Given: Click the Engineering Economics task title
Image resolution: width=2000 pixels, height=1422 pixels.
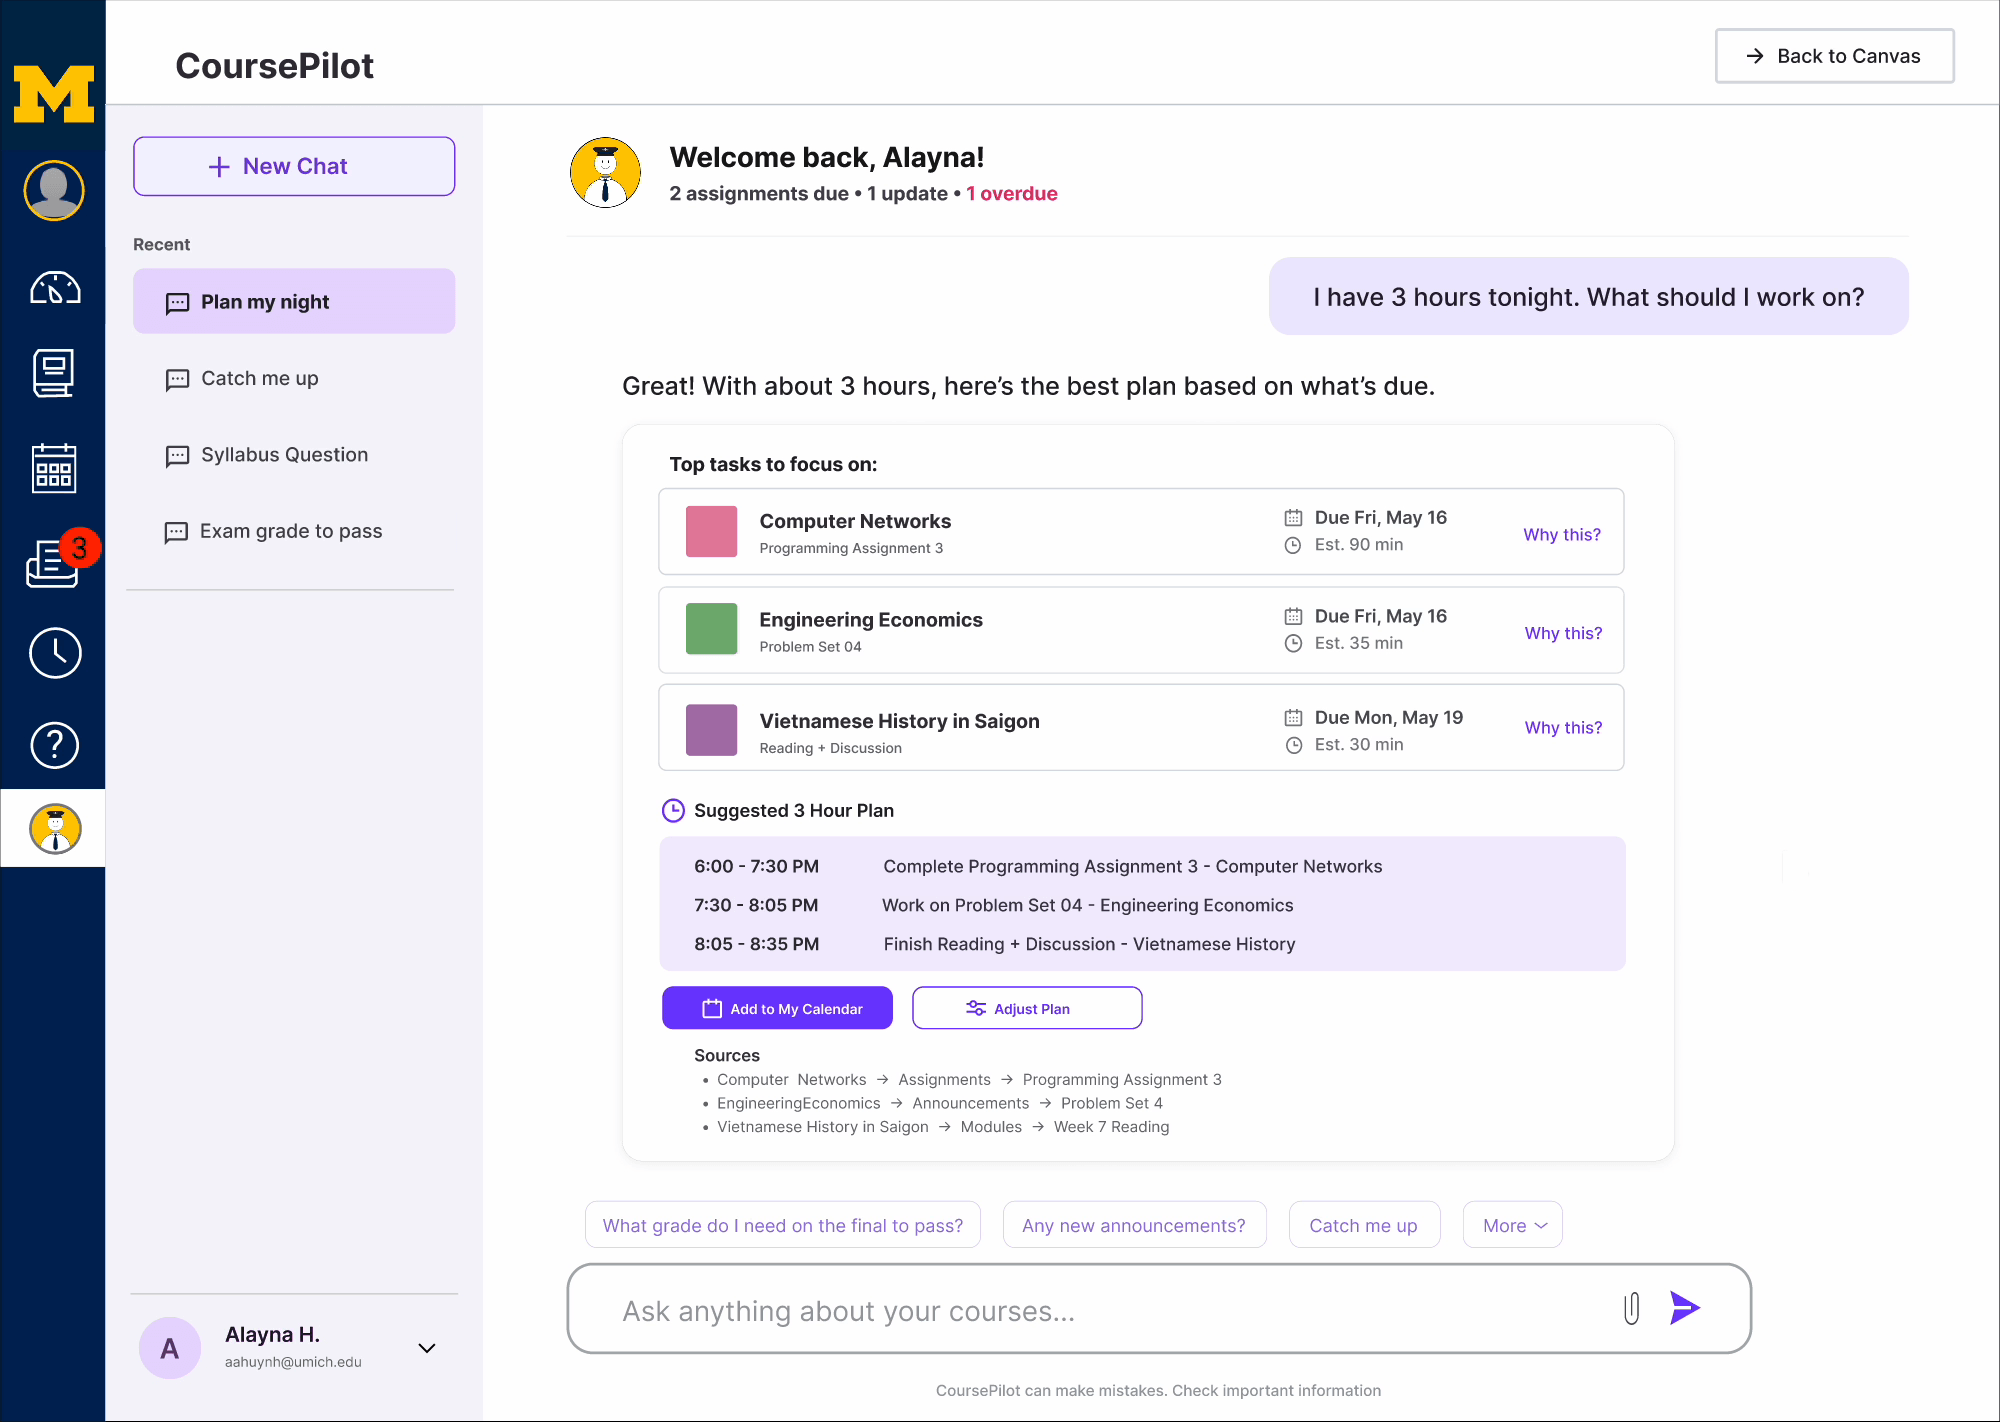Looking at the screenshot, I should (871, 620).
